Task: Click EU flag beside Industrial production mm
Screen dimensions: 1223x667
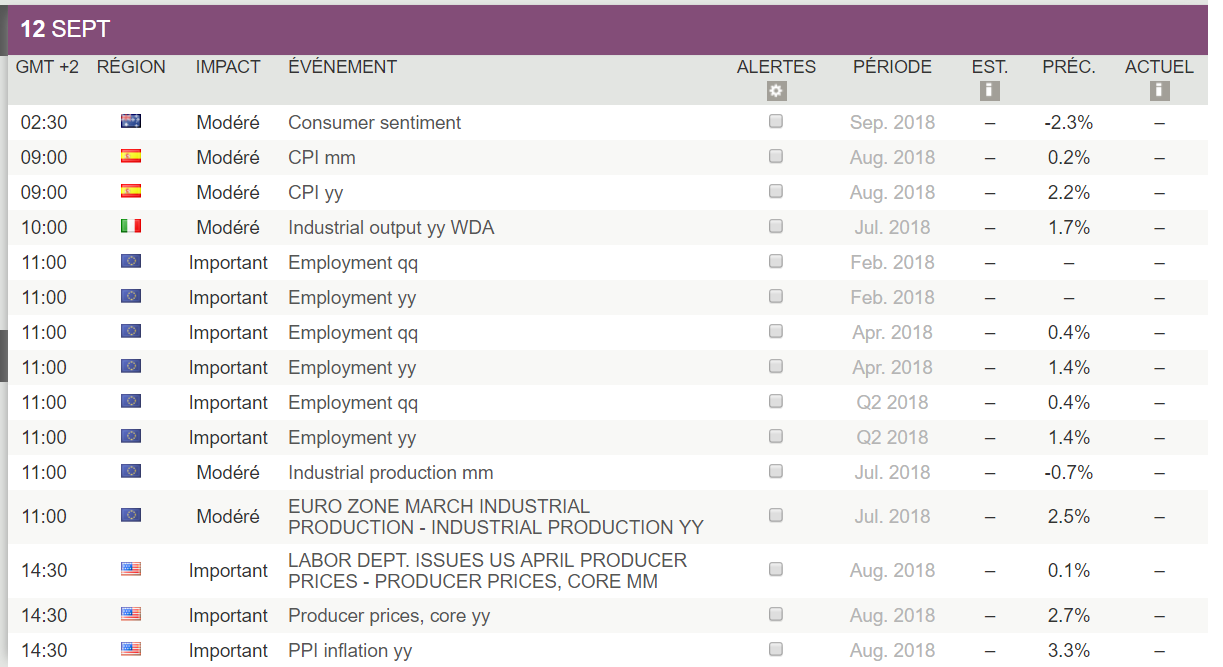Action: coord(131,472)
